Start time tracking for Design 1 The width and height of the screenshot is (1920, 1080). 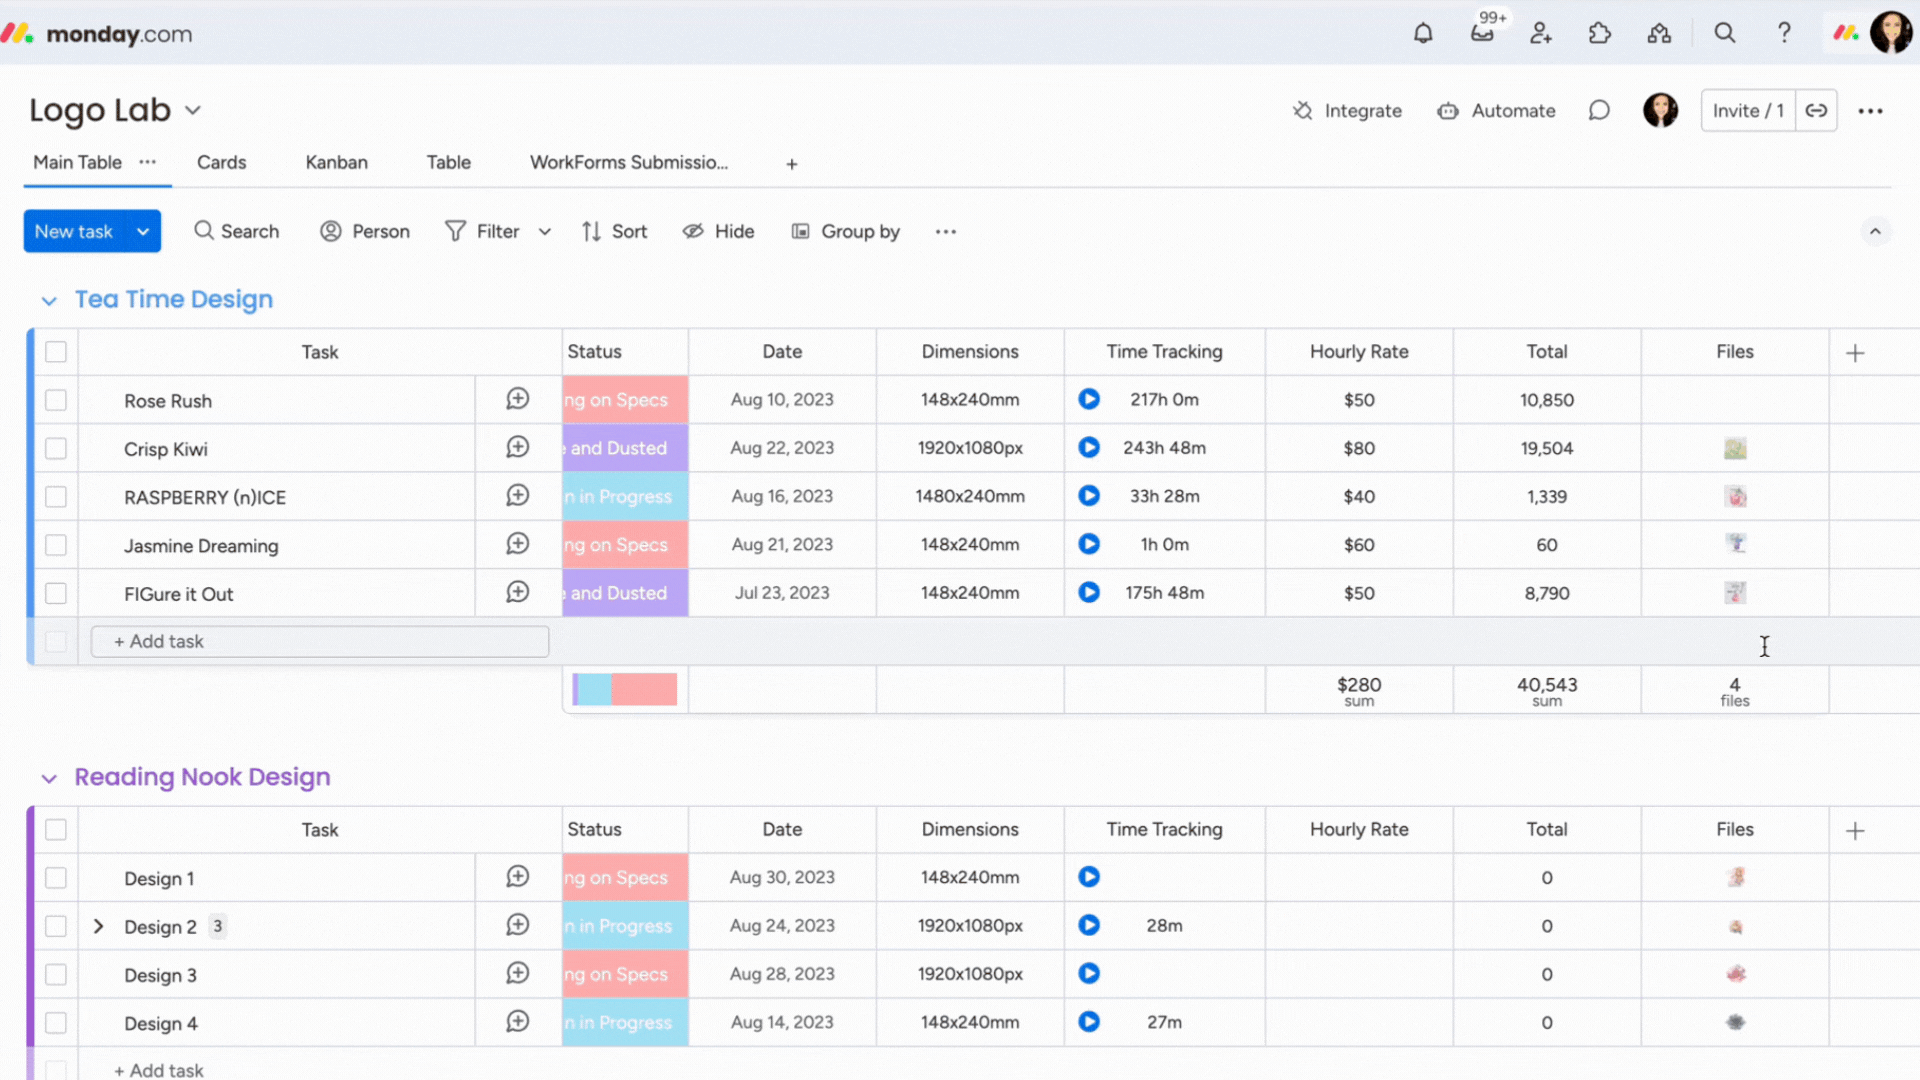(1089, 877)
